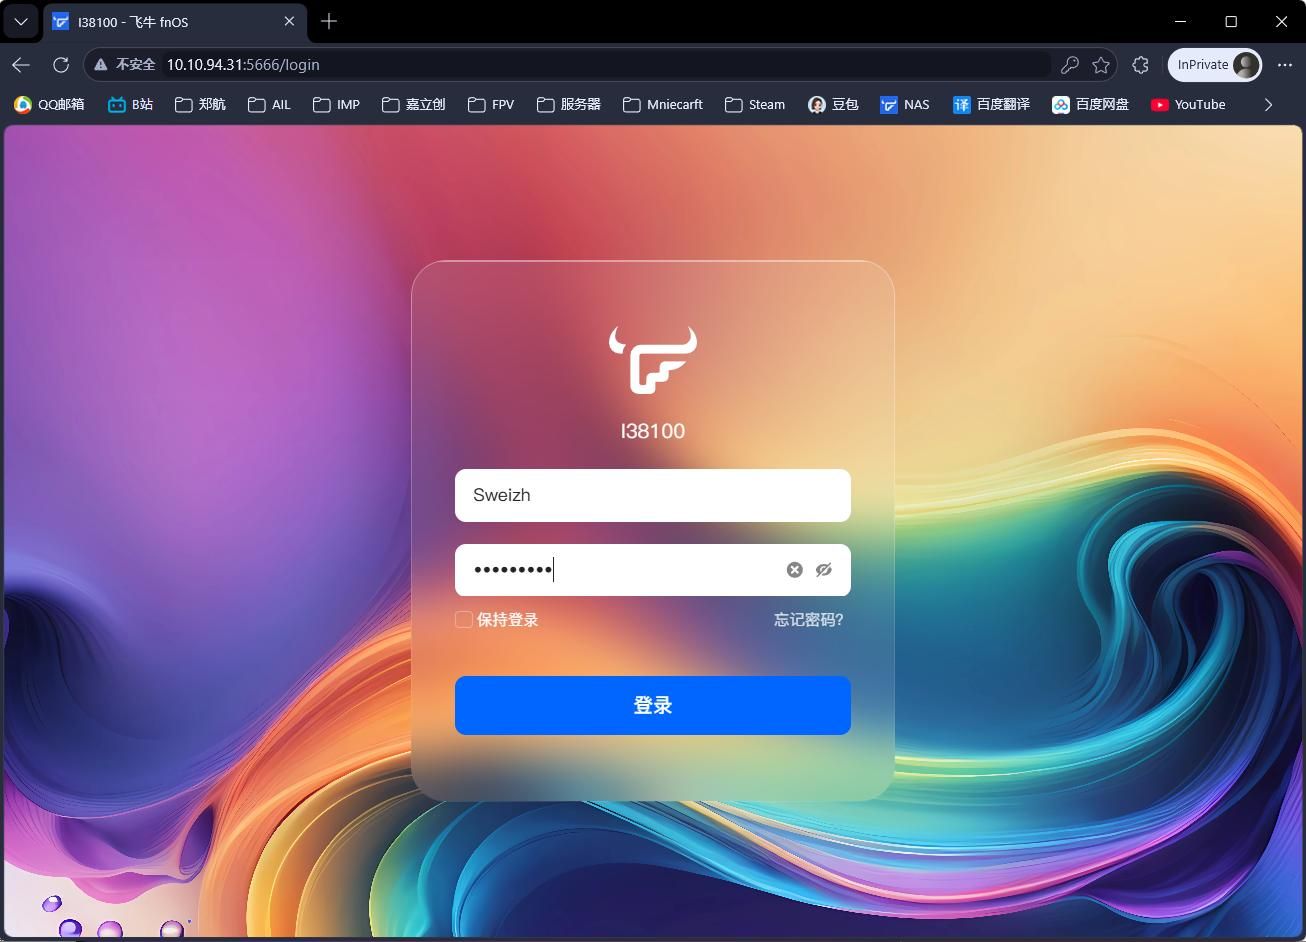Go back with the browser back arrow
Screen dimensions: 1306x942
21,64
